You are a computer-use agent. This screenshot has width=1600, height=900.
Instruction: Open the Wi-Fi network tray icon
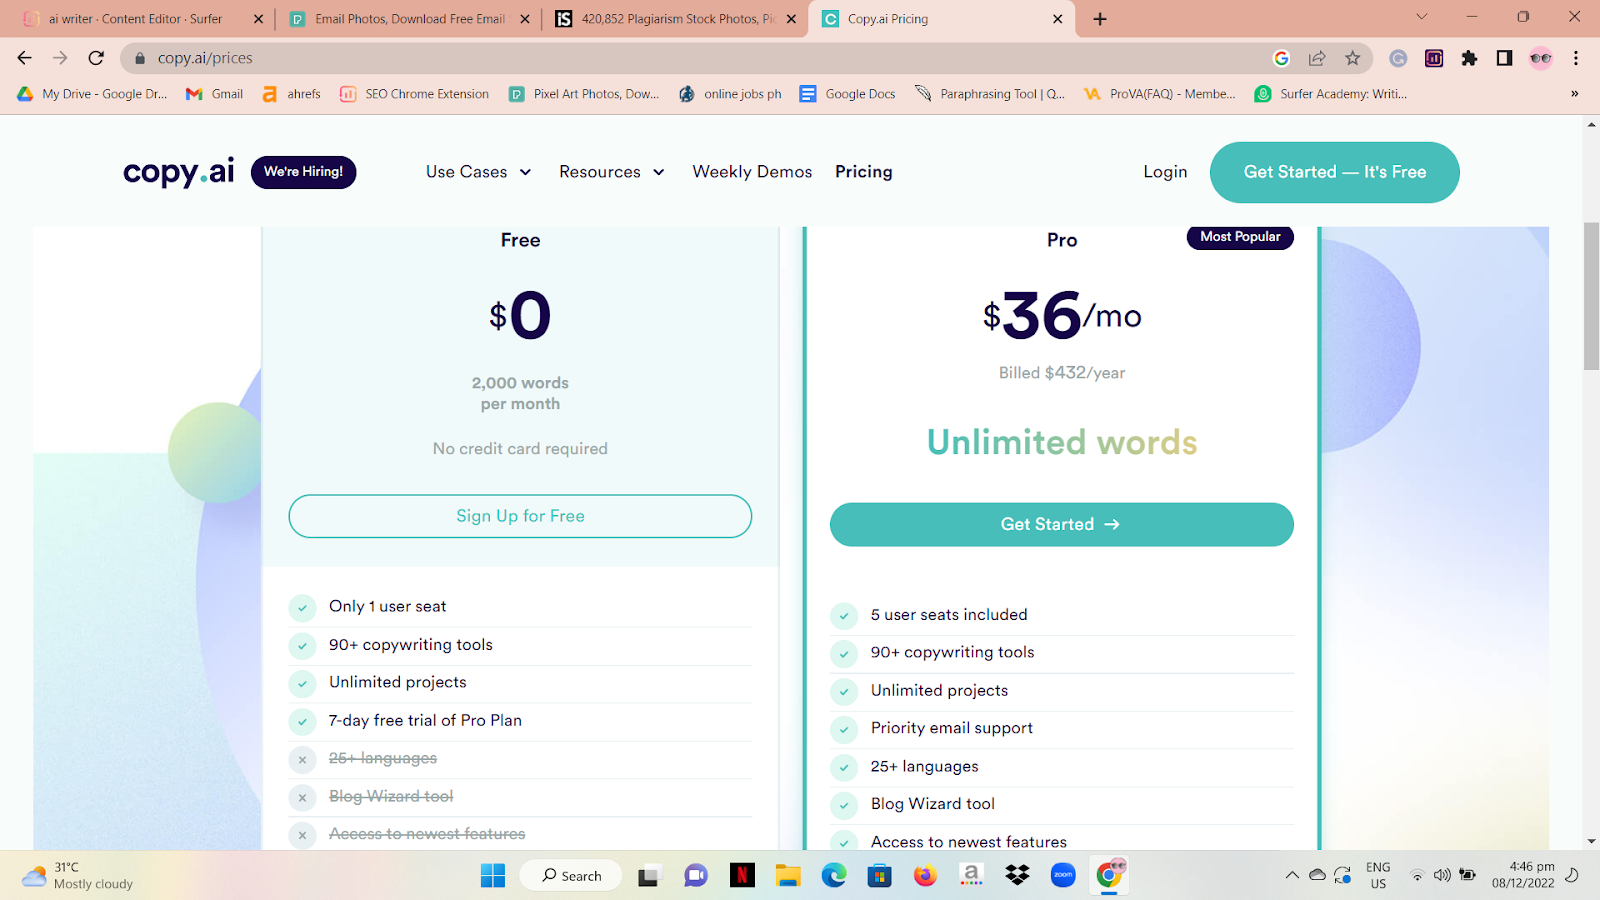(x=1417, y=876)
